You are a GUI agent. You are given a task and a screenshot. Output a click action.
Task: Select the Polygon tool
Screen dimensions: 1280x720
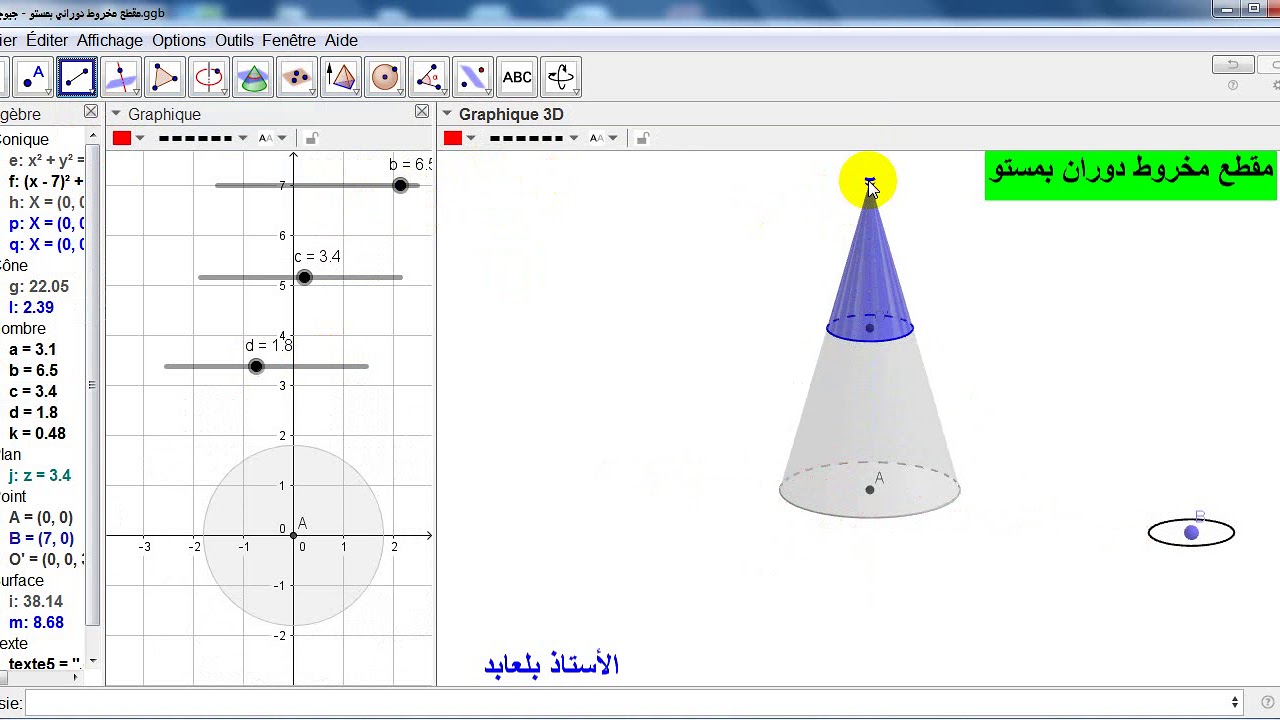click(x=165, y=77)
